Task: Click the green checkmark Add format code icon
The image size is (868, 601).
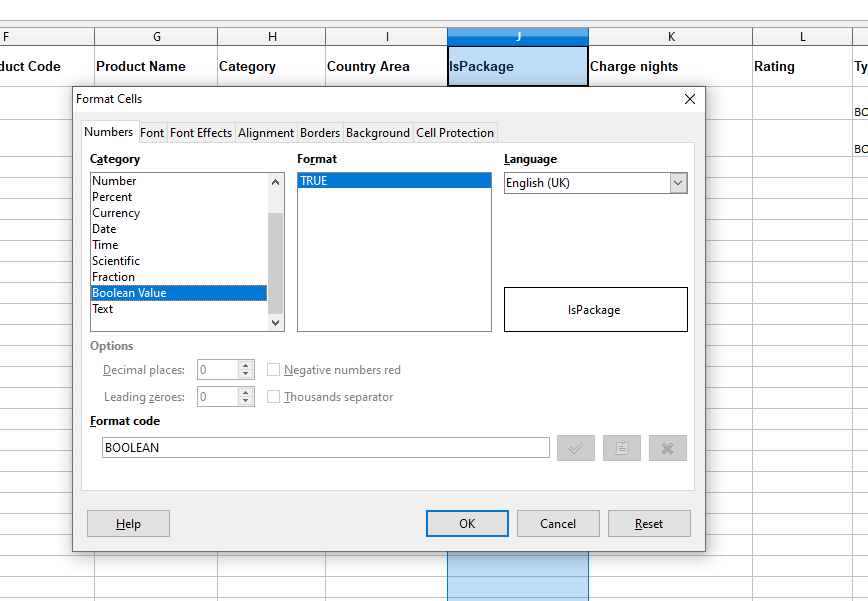Action: (576, 448)
